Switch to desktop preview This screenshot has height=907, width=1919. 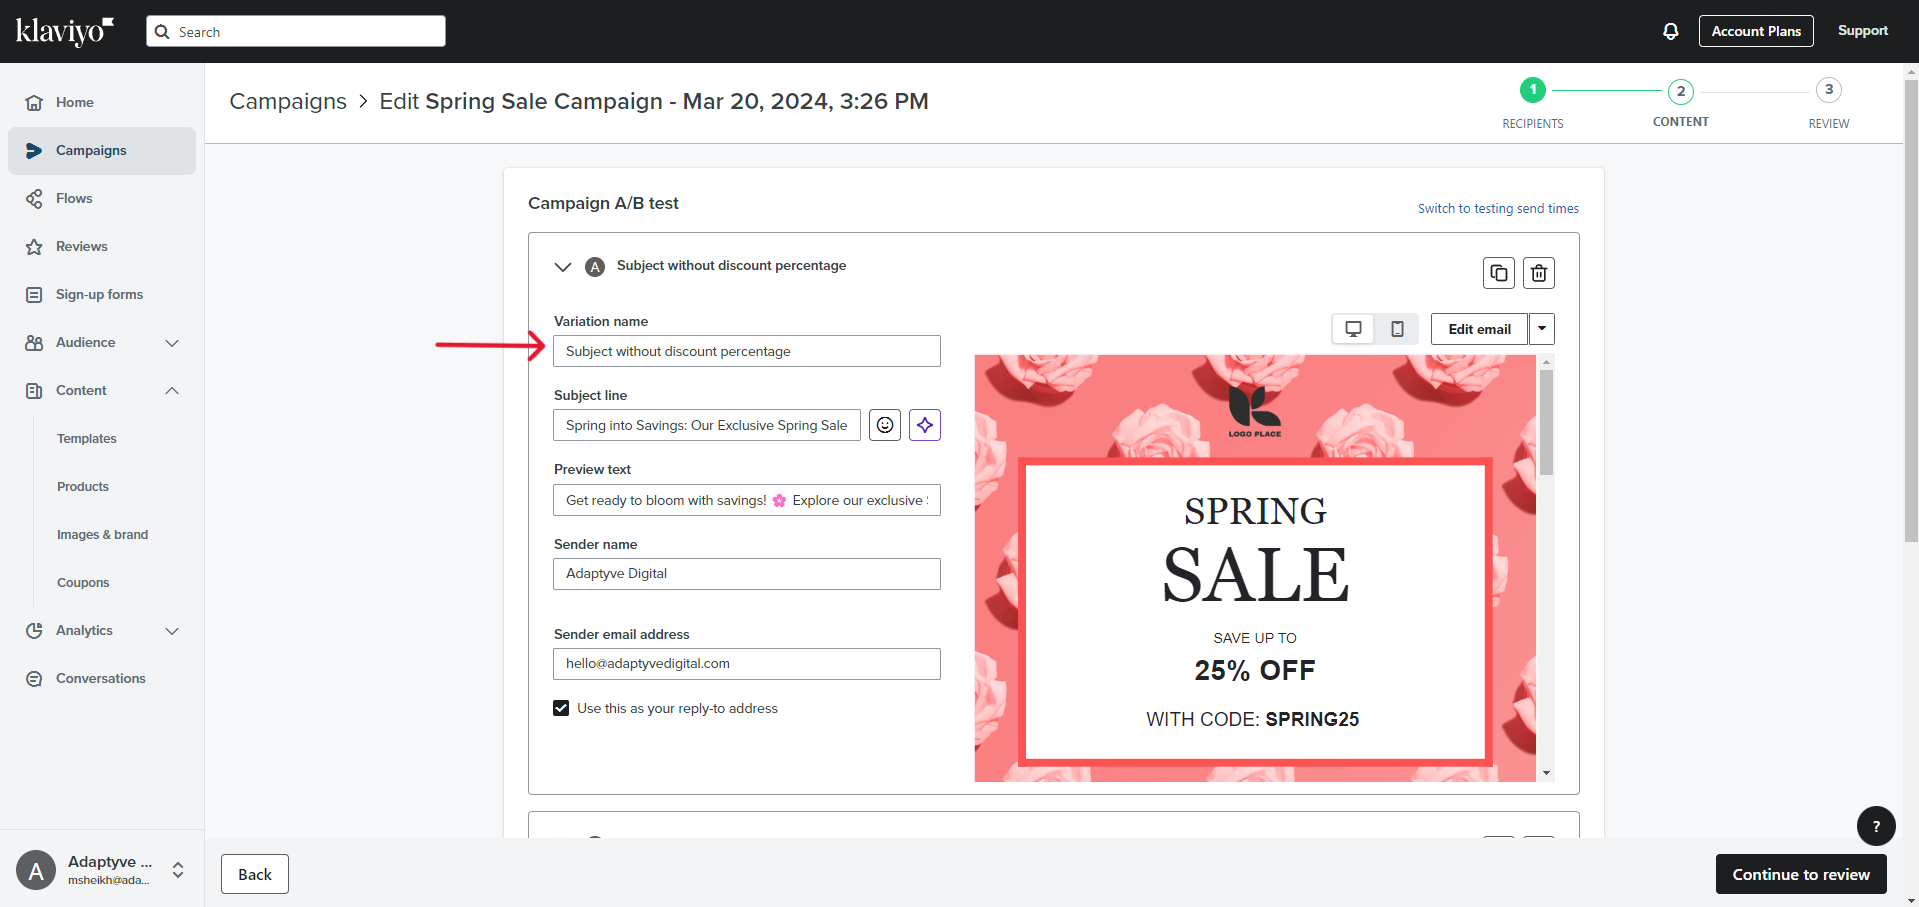[1353, 329]
